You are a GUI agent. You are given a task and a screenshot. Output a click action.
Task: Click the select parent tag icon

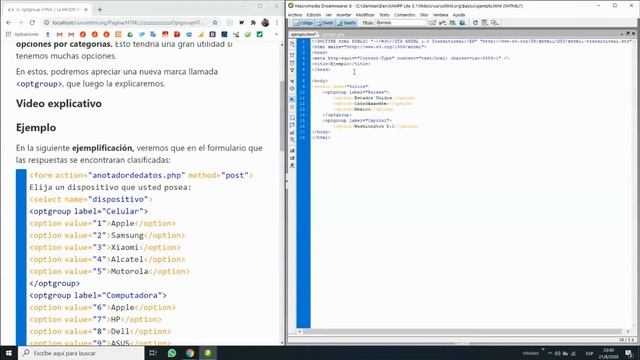[292, 81]
